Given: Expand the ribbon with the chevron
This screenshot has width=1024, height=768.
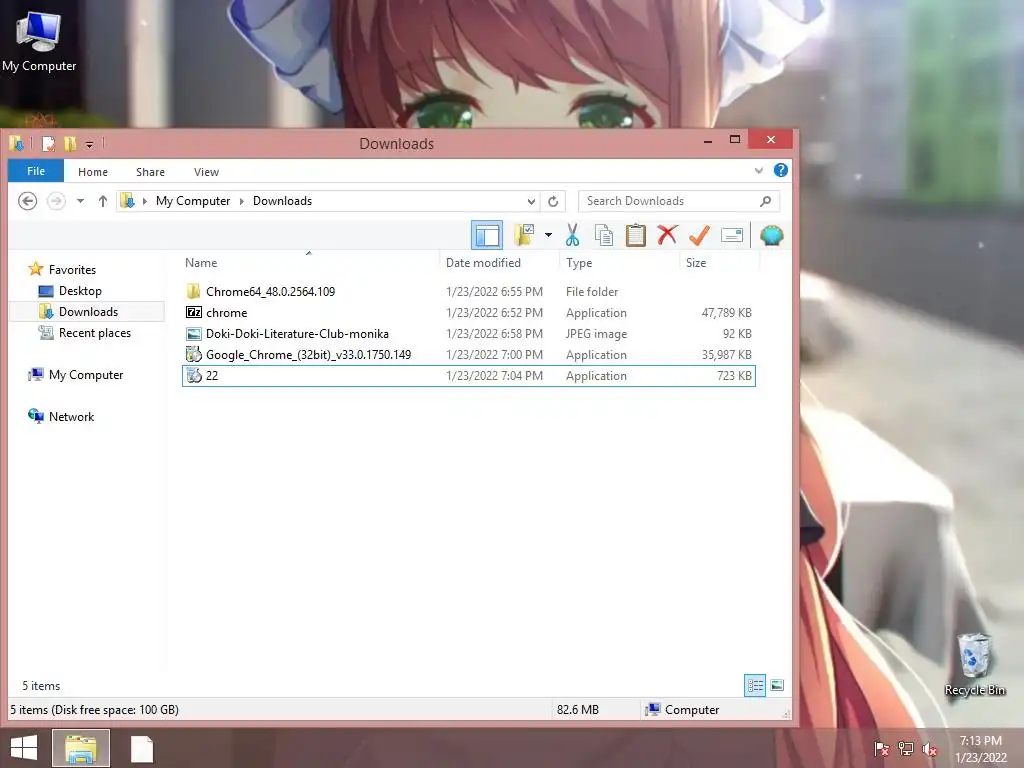Looking at the screenshot, I should pyautogui.click(x=758, y=171).
